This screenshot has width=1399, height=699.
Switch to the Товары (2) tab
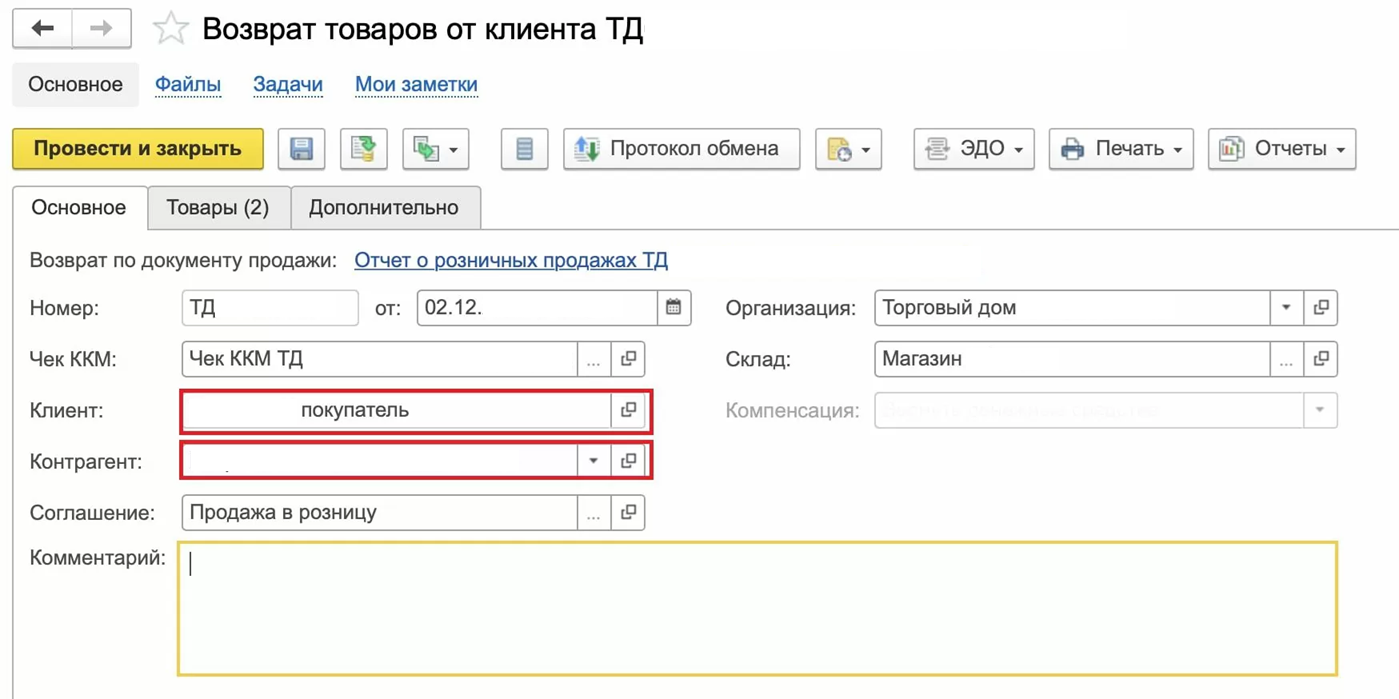pyautogui.click(x=218, y=208)
